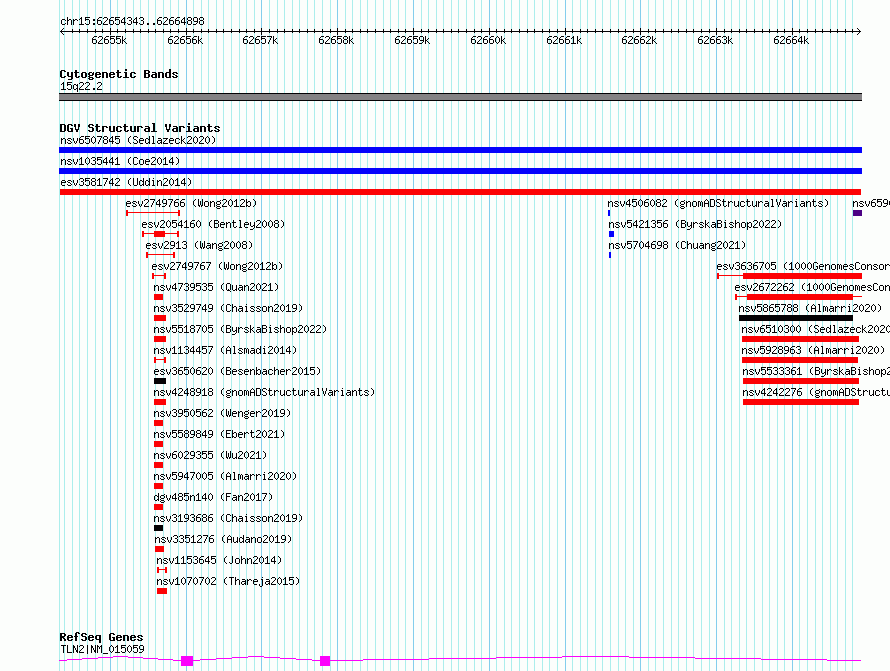The height and width of the screenshot is (671, 890).
Task: Click nsv5533361 ByrskaBishop variant label
Action: [816, 371]
